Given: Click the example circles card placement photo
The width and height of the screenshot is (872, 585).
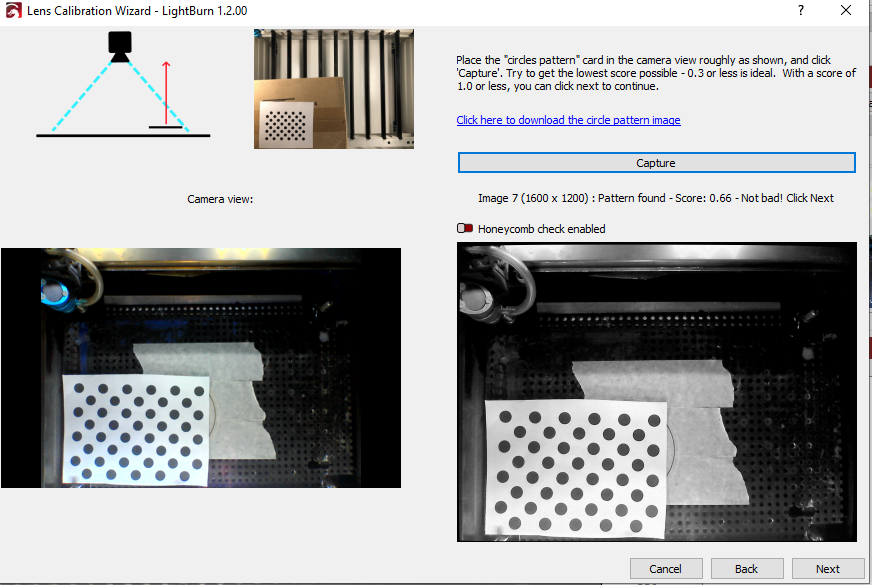Looking at the screenshot, I should [334, 89].
